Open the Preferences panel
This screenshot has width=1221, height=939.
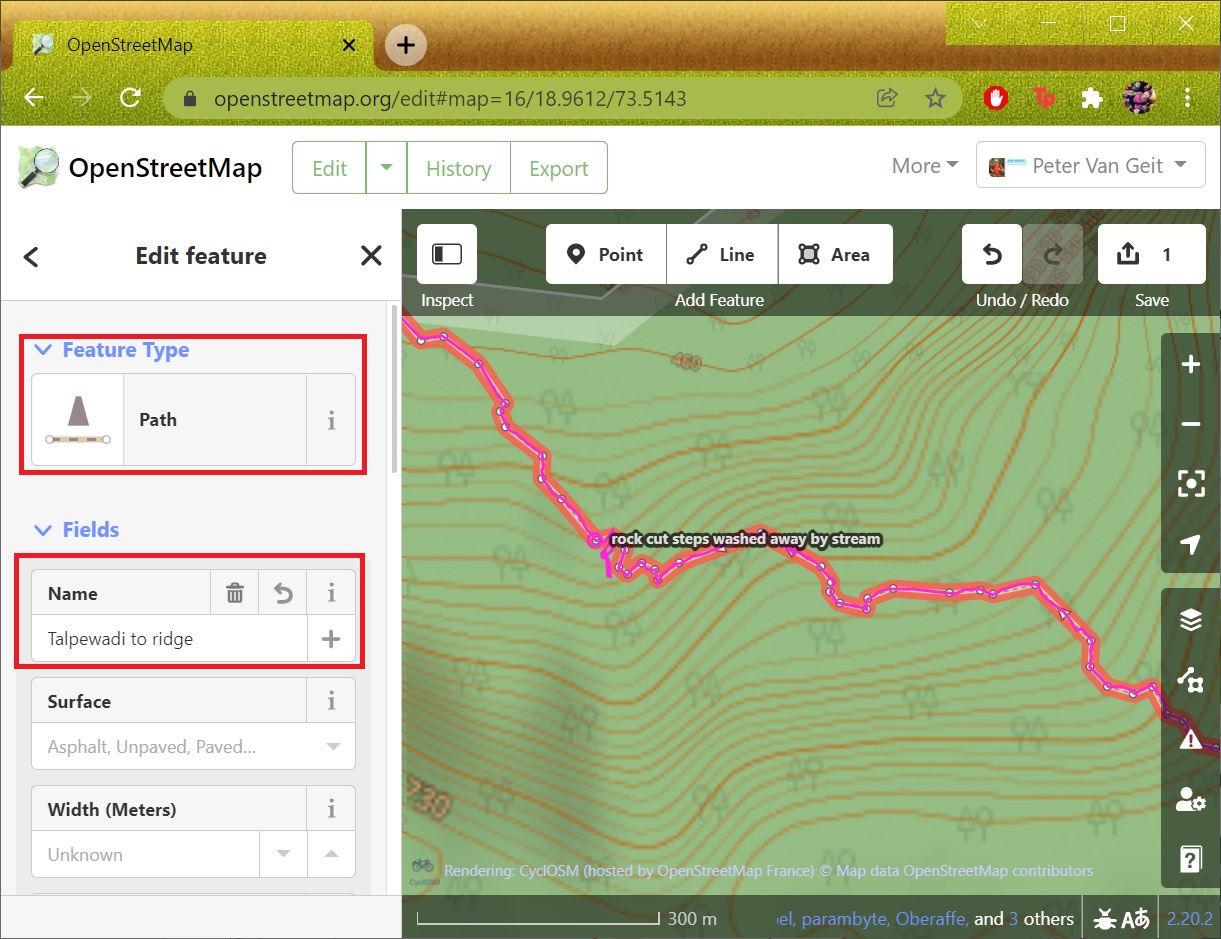click(1190, 799)
